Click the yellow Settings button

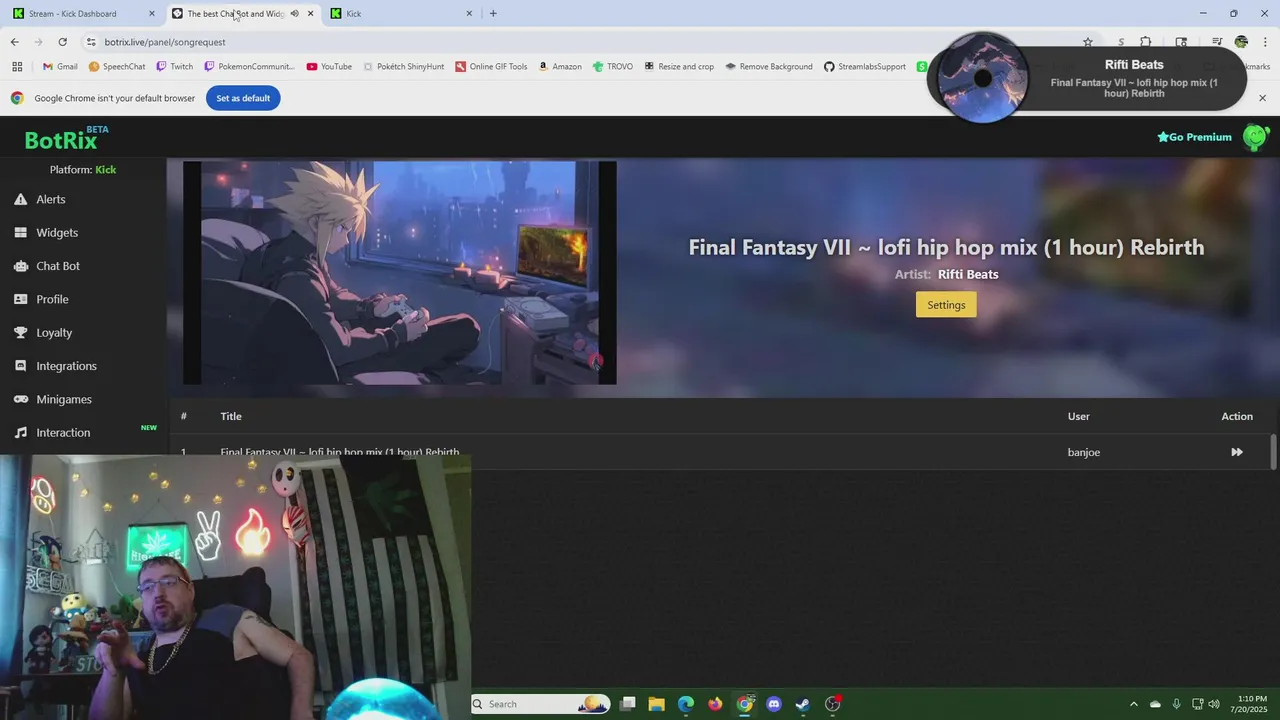tap(946, 305)
